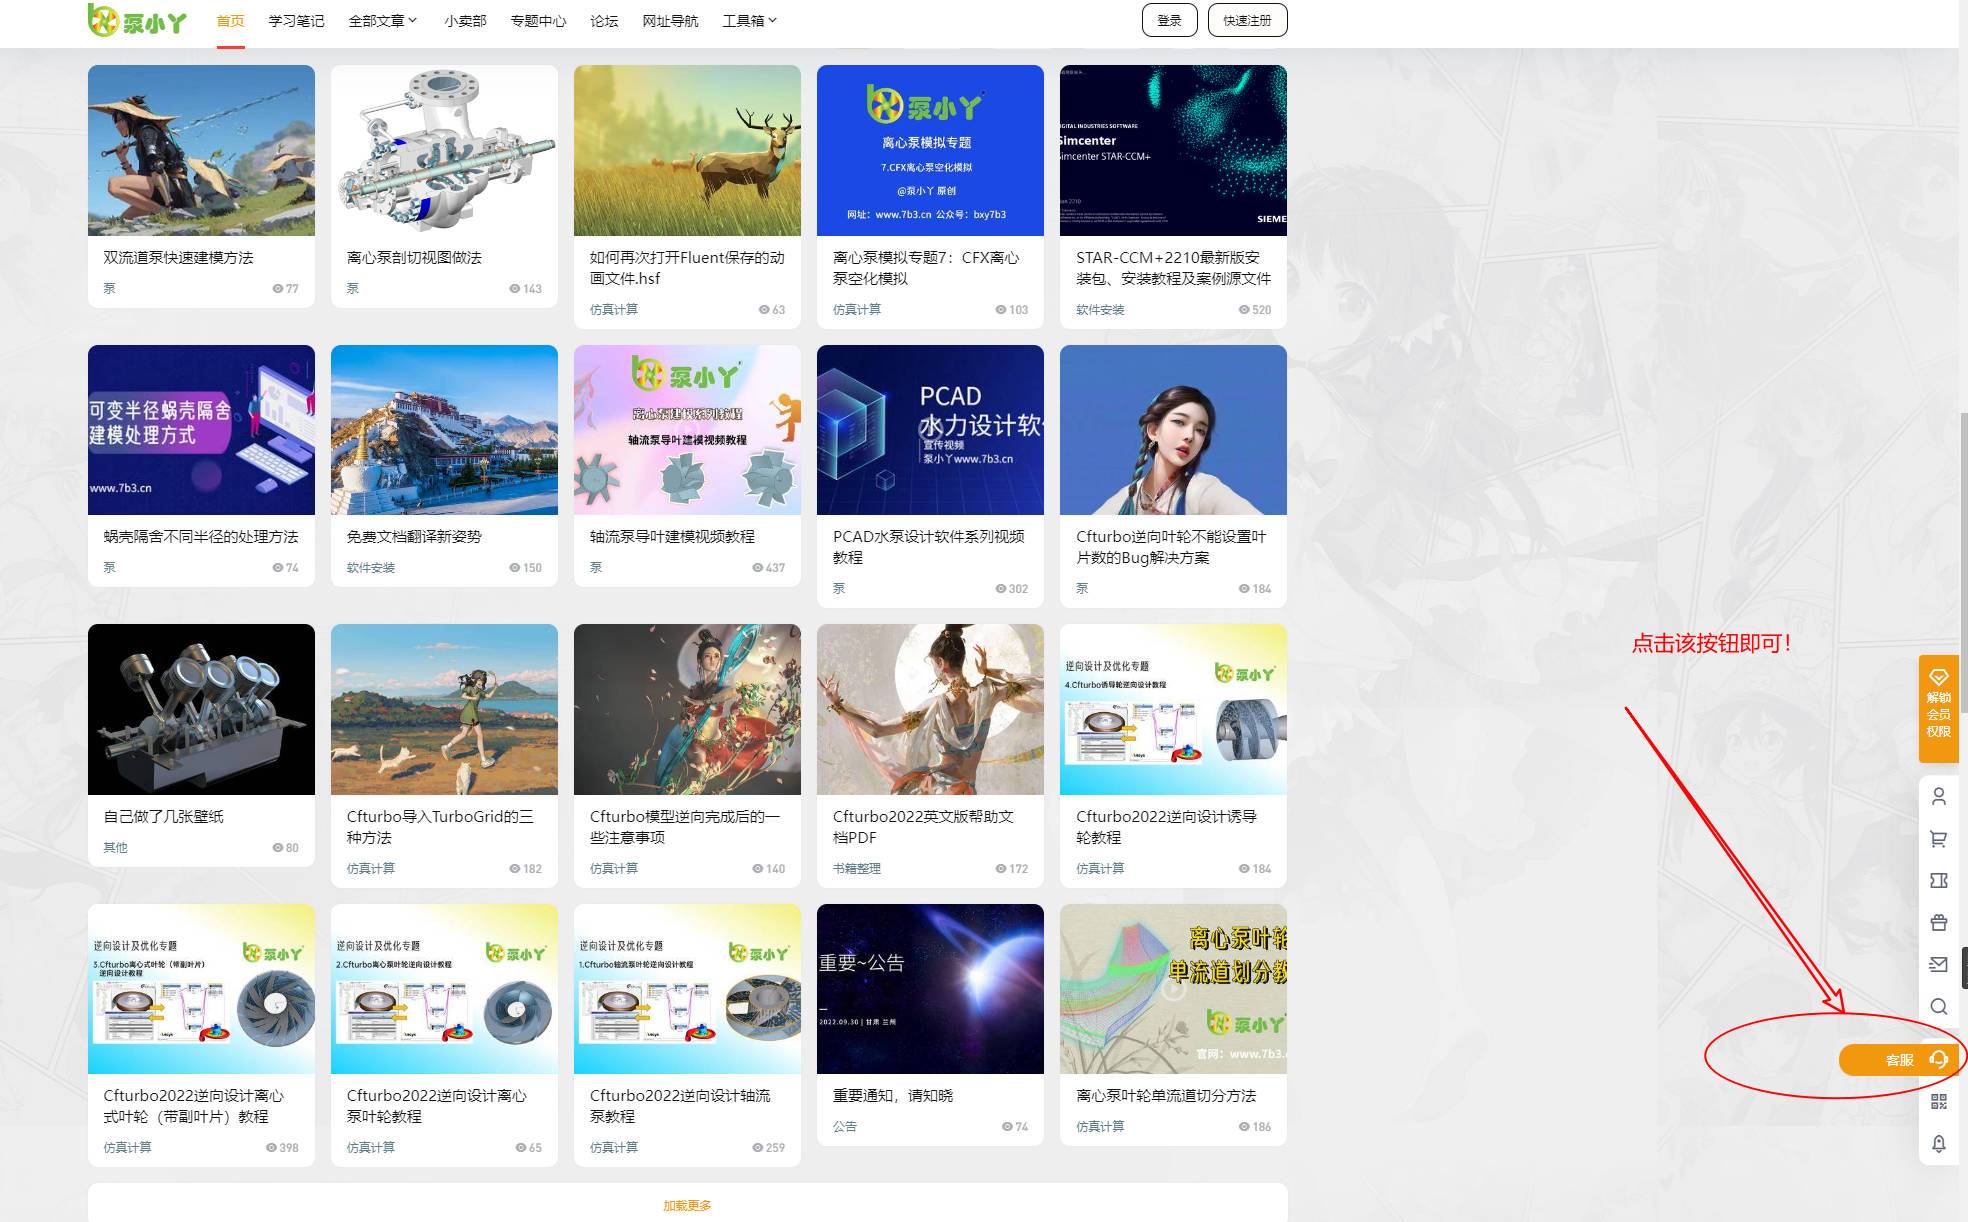Click the 可变半径蜗壳隔舌 thumbnail
Screen dimensions: 1968x1222
pos(201,430)
